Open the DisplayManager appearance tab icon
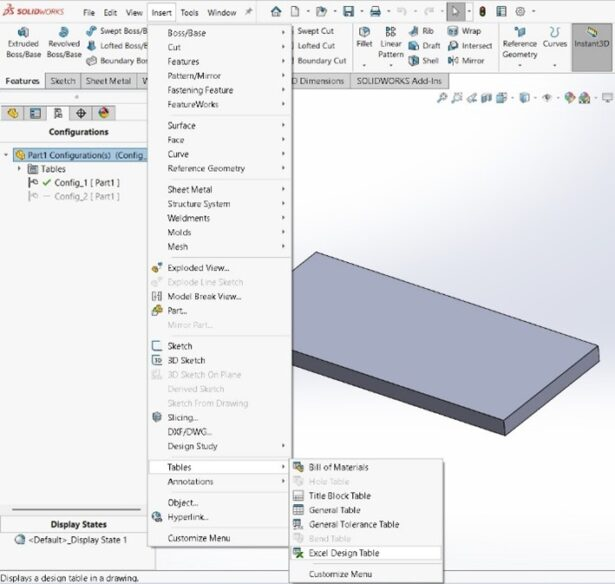This screenshot has width=615, height=584. 103,113
